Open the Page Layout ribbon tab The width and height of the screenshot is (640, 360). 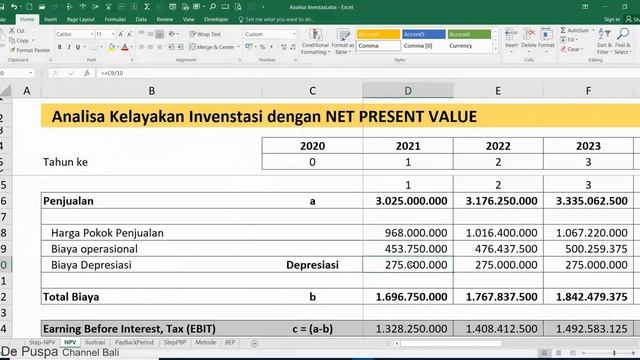coord(80,19)
